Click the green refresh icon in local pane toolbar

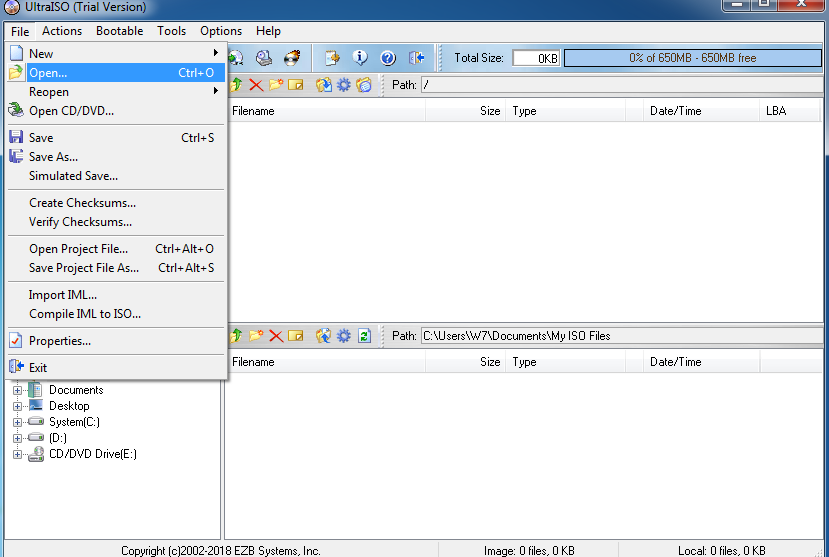click(364, 336)
